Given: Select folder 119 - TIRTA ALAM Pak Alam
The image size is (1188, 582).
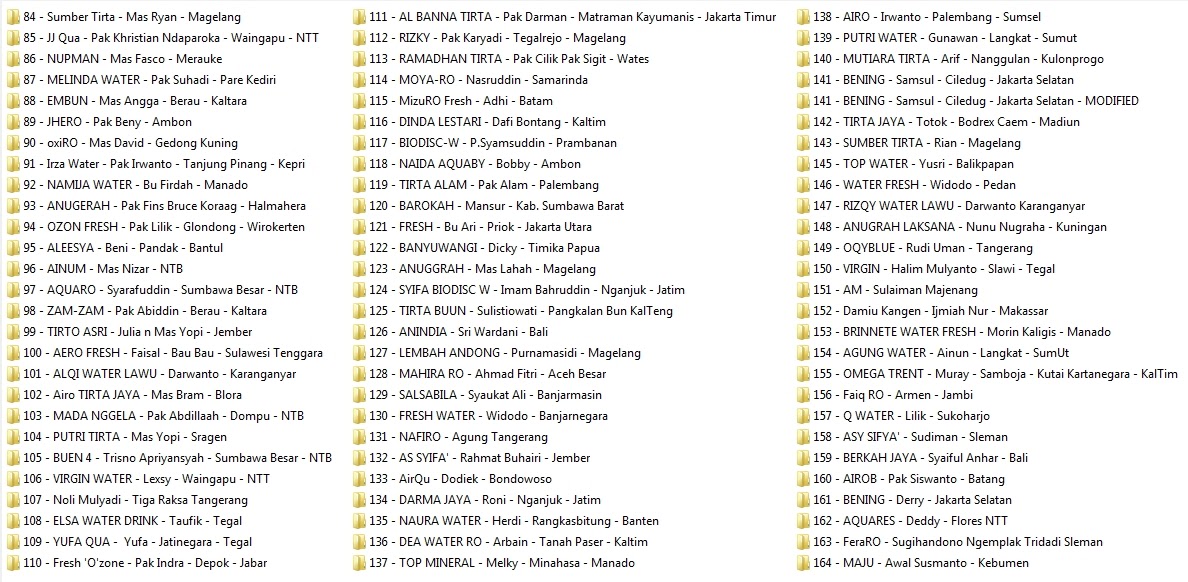Looking at the screenshot, I should (x=477, y=185).
